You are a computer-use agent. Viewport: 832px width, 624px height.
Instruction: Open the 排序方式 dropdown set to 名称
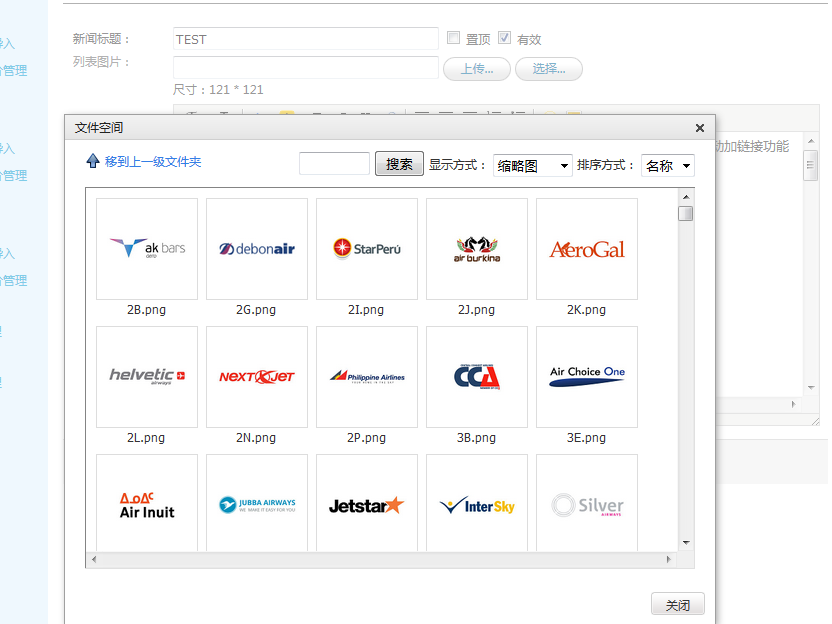click(668, 166)
